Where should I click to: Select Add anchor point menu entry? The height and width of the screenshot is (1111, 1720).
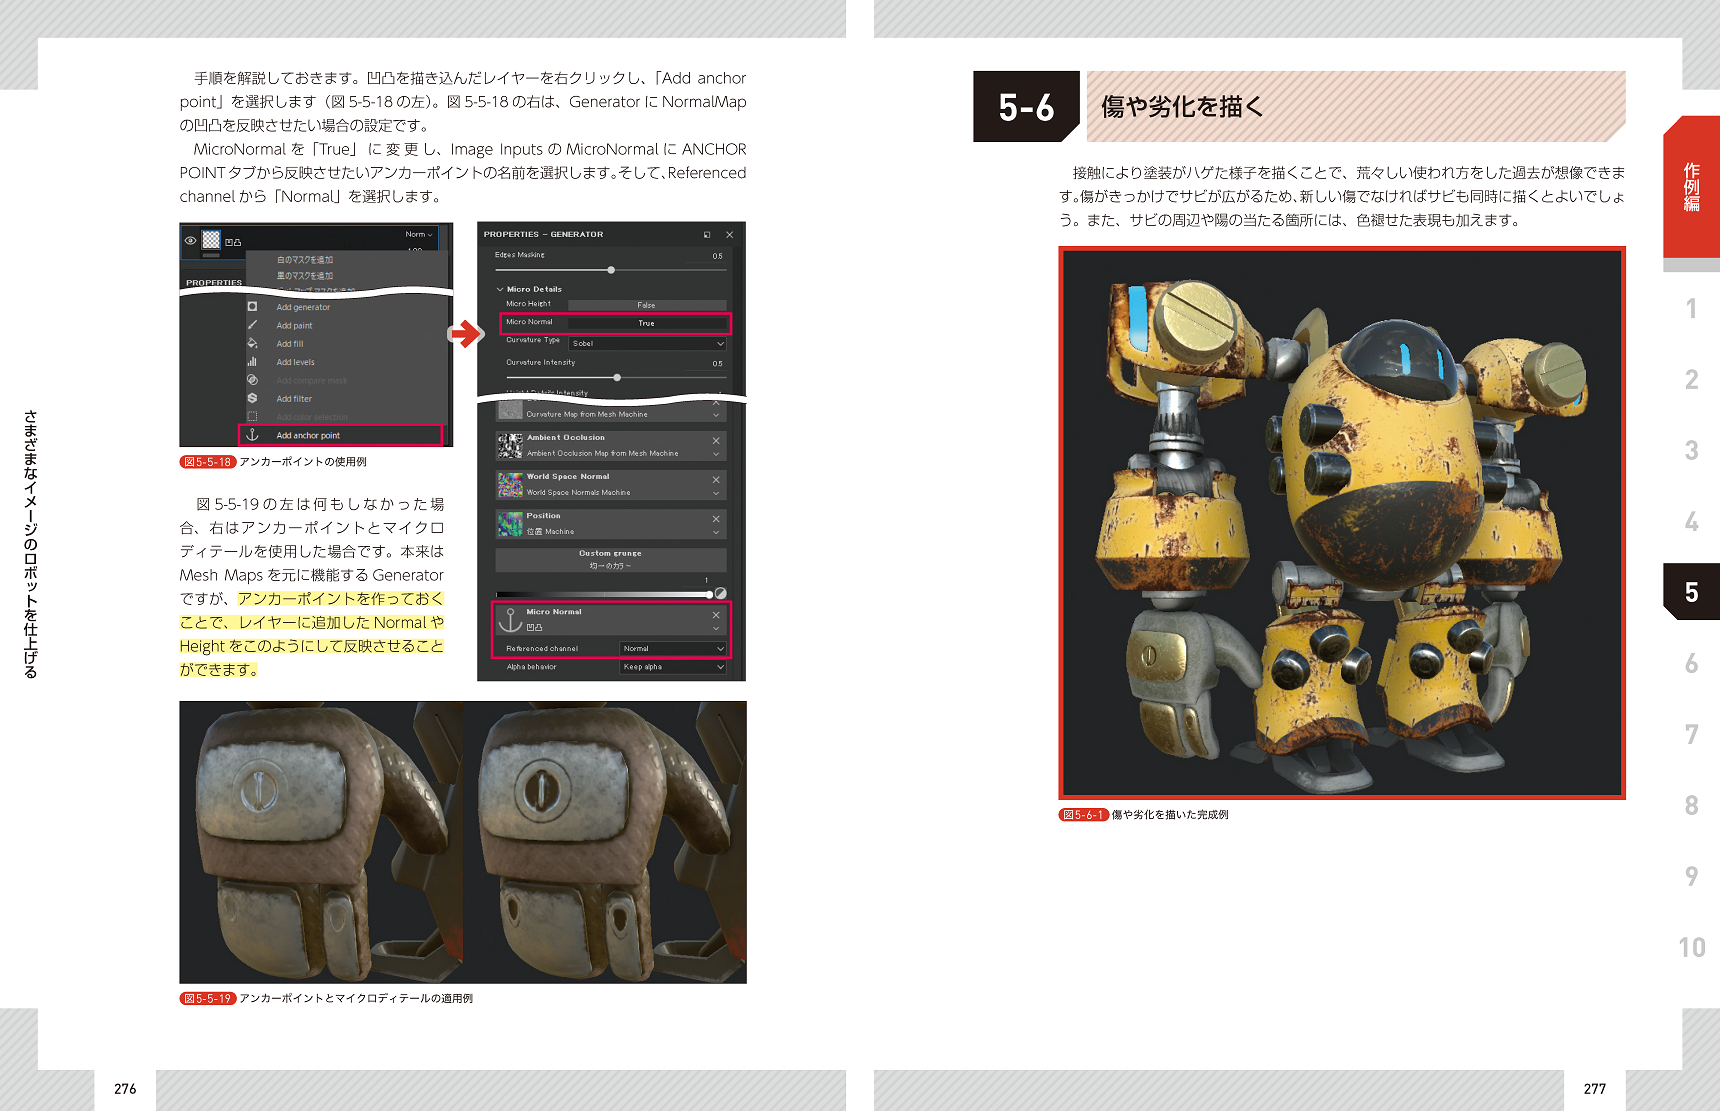(308, 435)
